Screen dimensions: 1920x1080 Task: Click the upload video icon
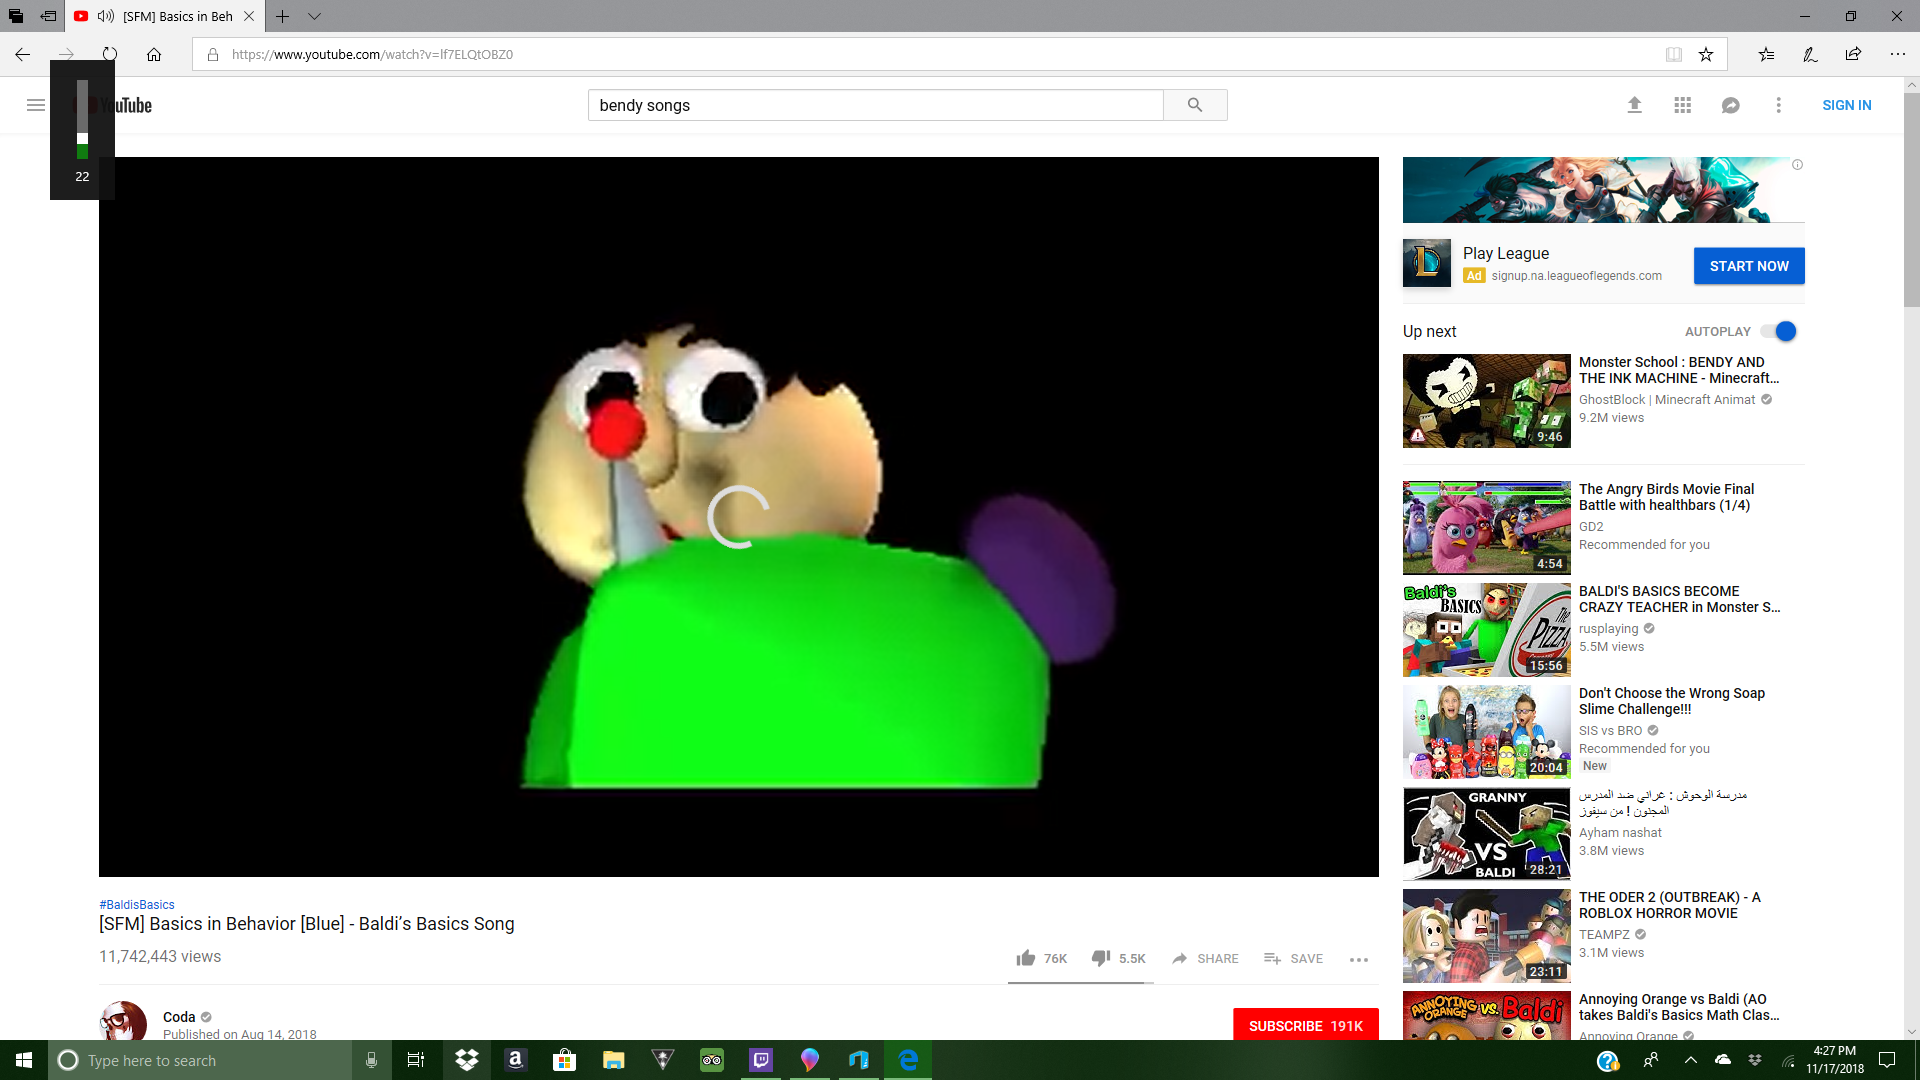[1635, 105]
